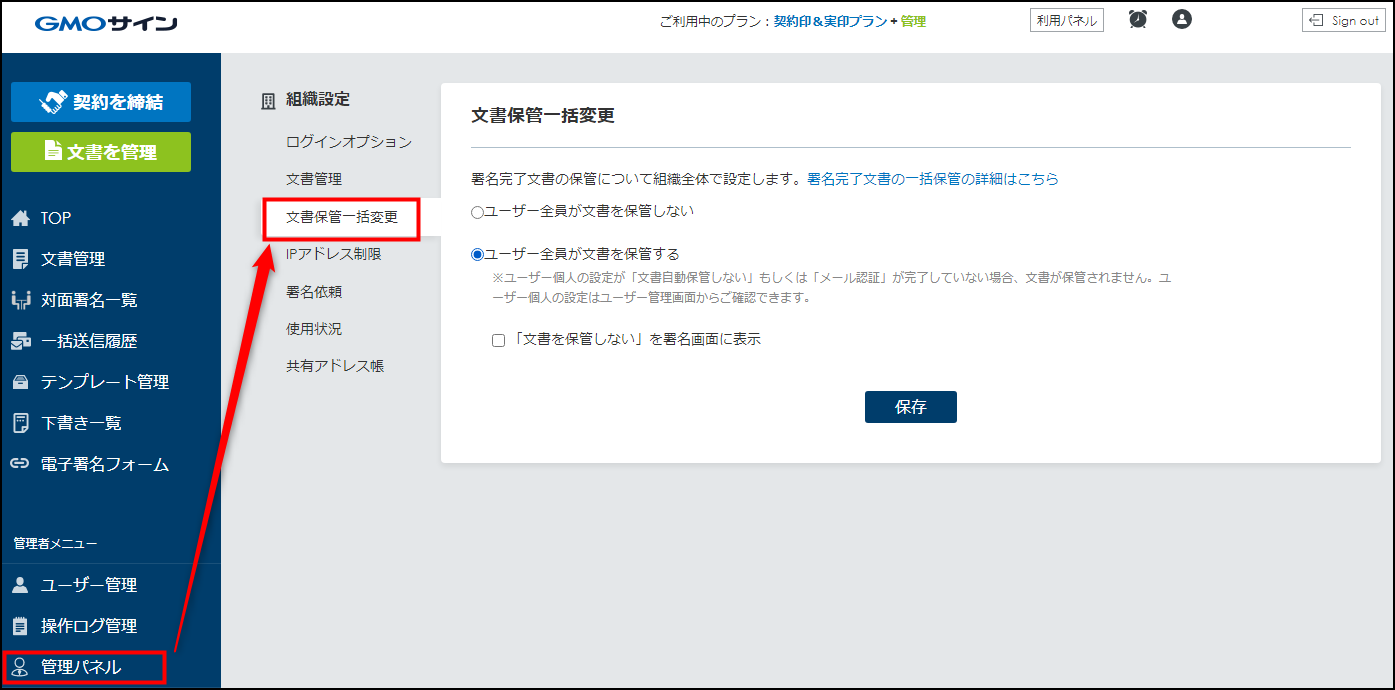Viewport: 1395px width, 690px height.
Task: Open 共有アドレス帳 in organization settings
Action: [335, 366]
